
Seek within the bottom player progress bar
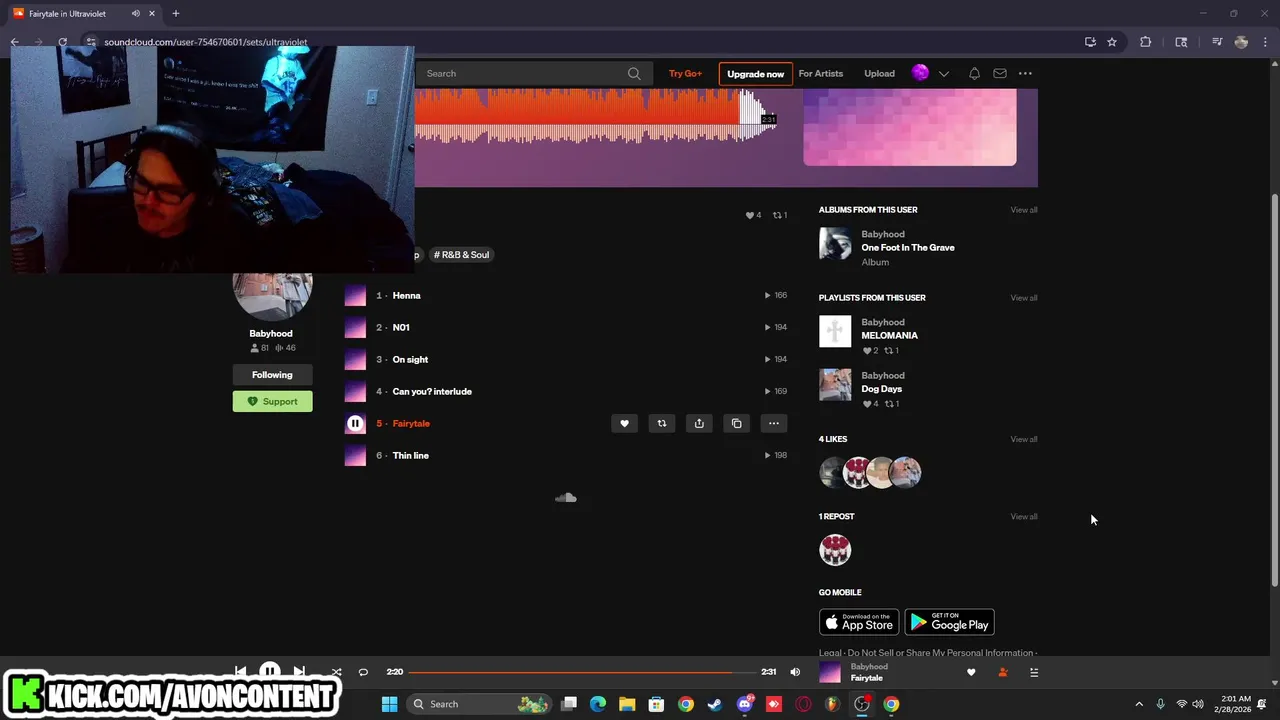pos(583,672)
